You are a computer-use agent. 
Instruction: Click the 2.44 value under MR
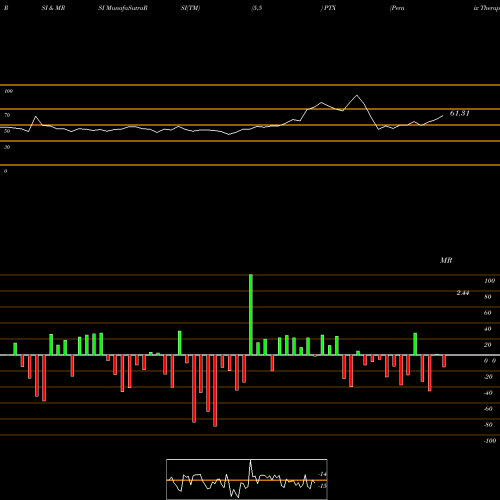(463, 293)
